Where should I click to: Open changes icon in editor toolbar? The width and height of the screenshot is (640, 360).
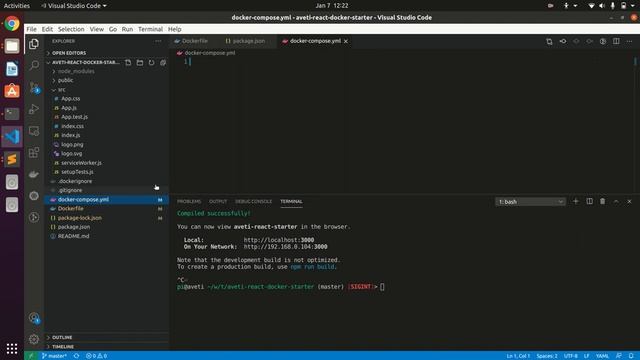tap(549, 41)
